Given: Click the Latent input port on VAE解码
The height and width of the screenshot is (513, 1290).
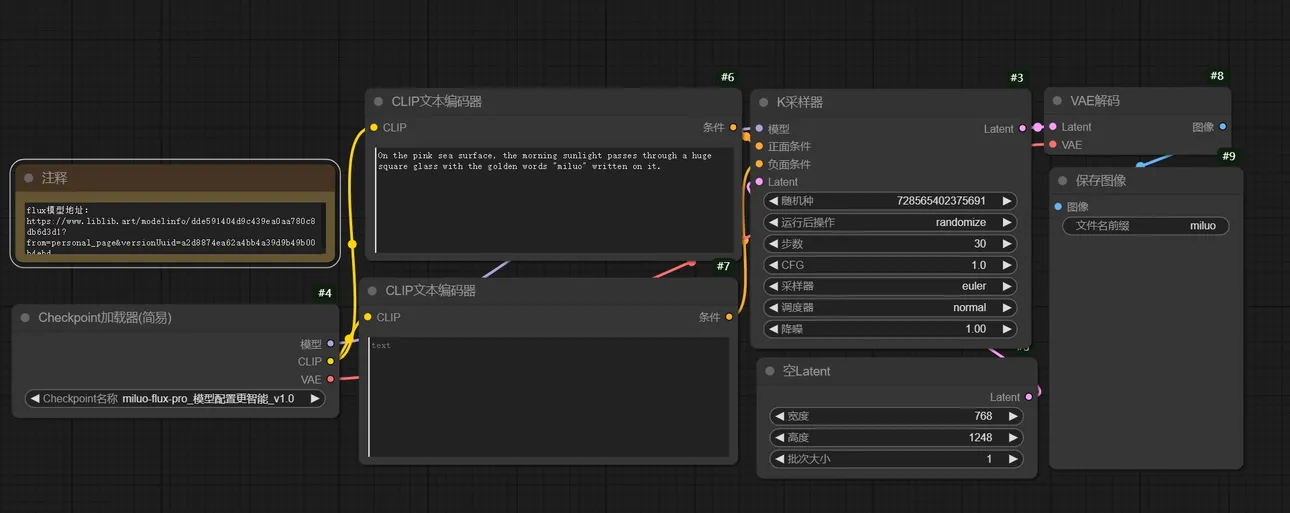Looking at the screenshot, I should click(x=1053, y=127).
